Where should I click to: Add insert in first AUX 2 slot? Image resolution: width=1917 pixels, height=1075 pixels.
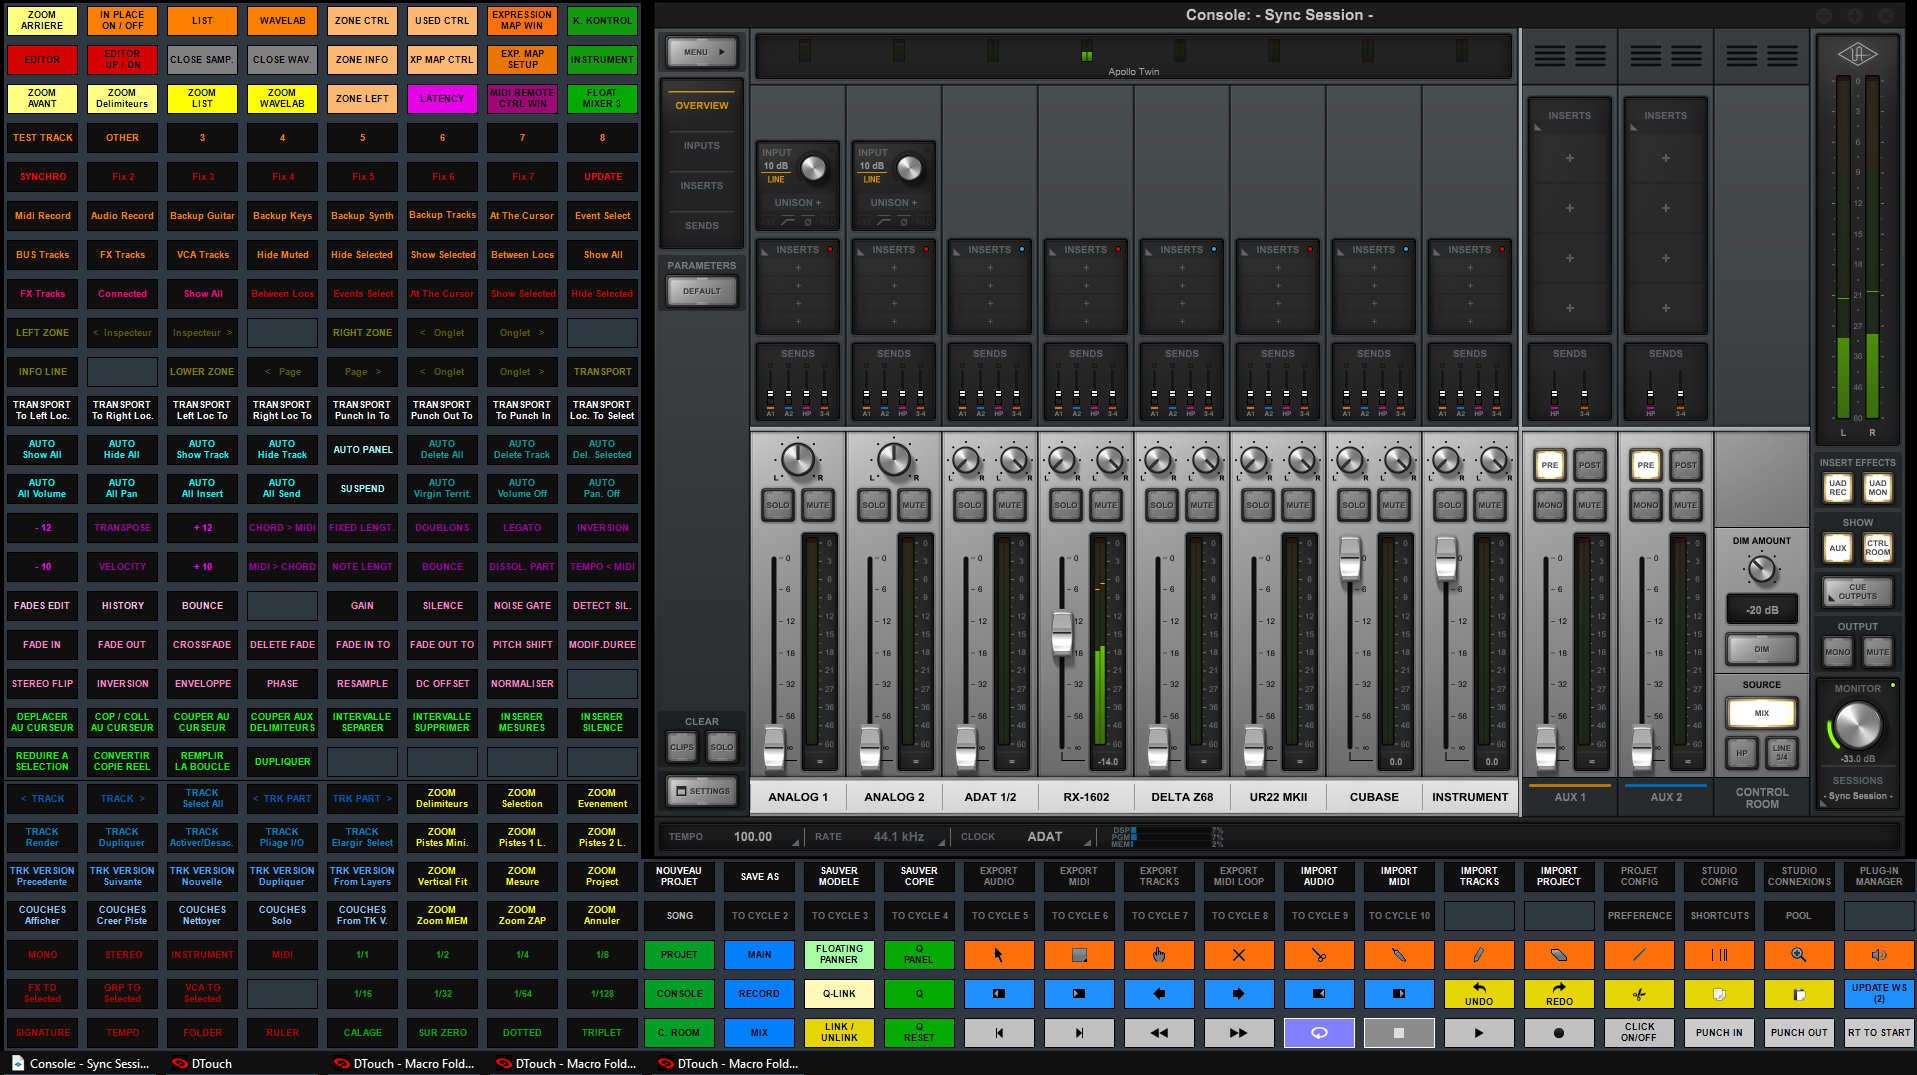pos(1666,158)
